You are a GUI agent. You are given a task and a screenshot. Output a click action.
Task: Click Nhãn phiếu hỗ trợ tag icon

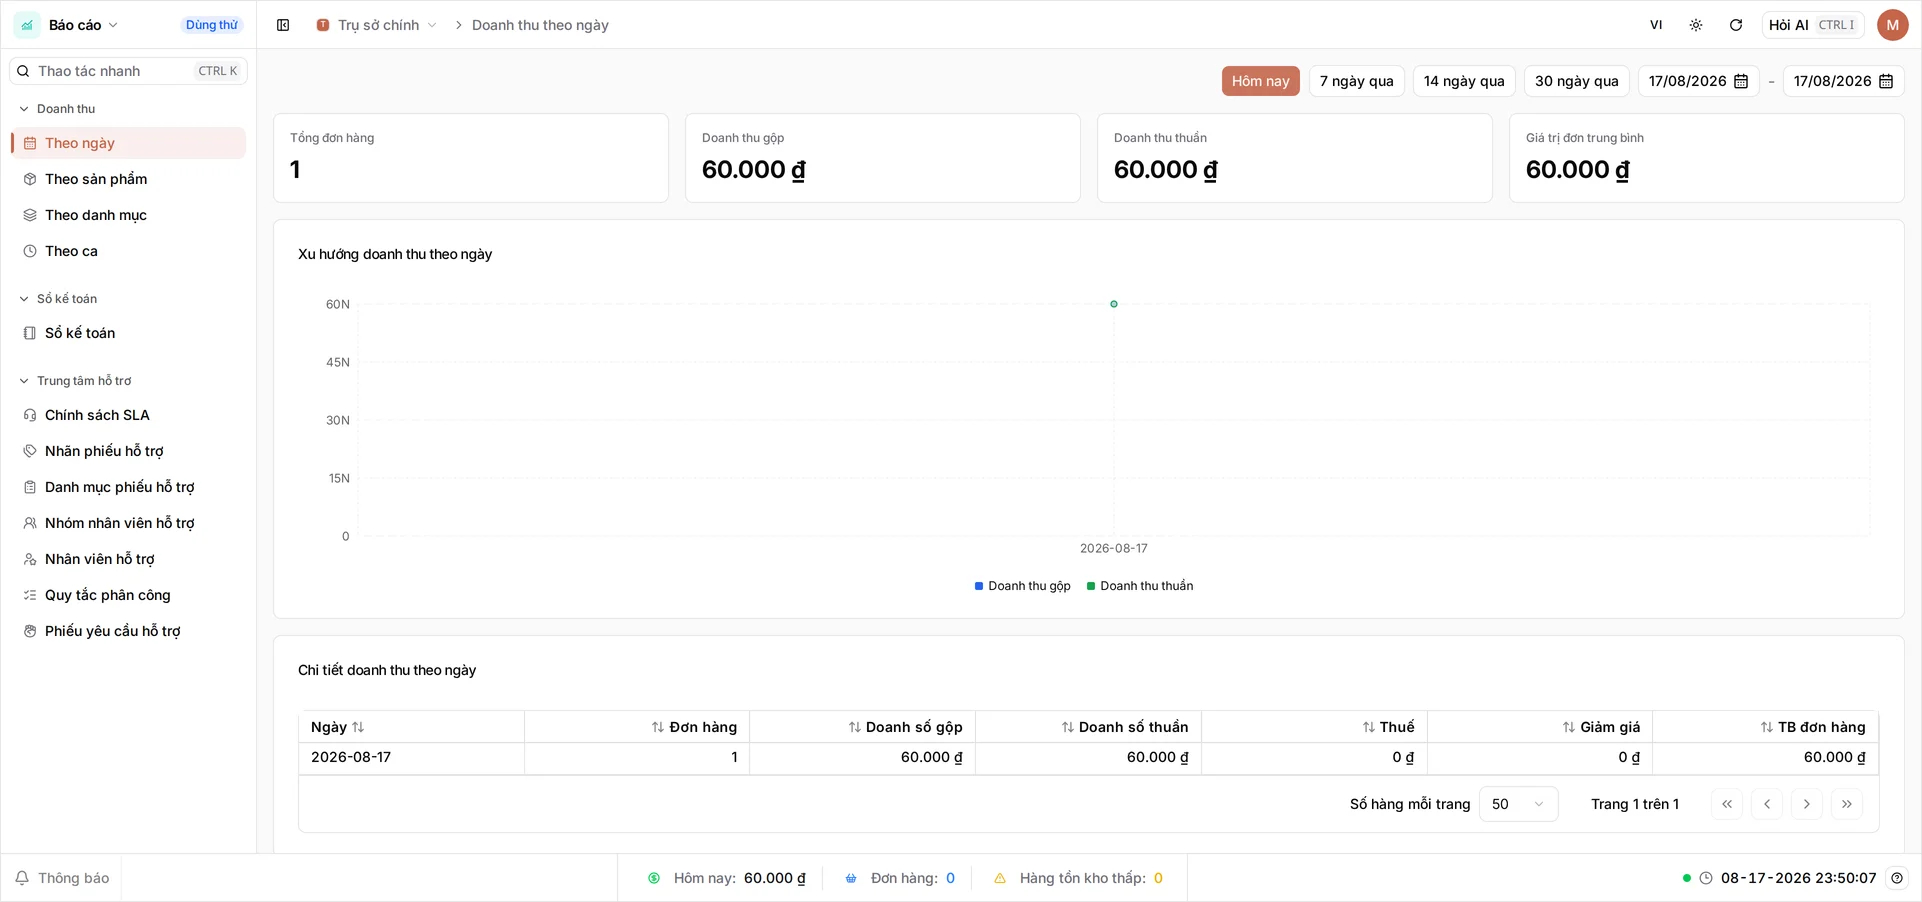click(30, 451)
